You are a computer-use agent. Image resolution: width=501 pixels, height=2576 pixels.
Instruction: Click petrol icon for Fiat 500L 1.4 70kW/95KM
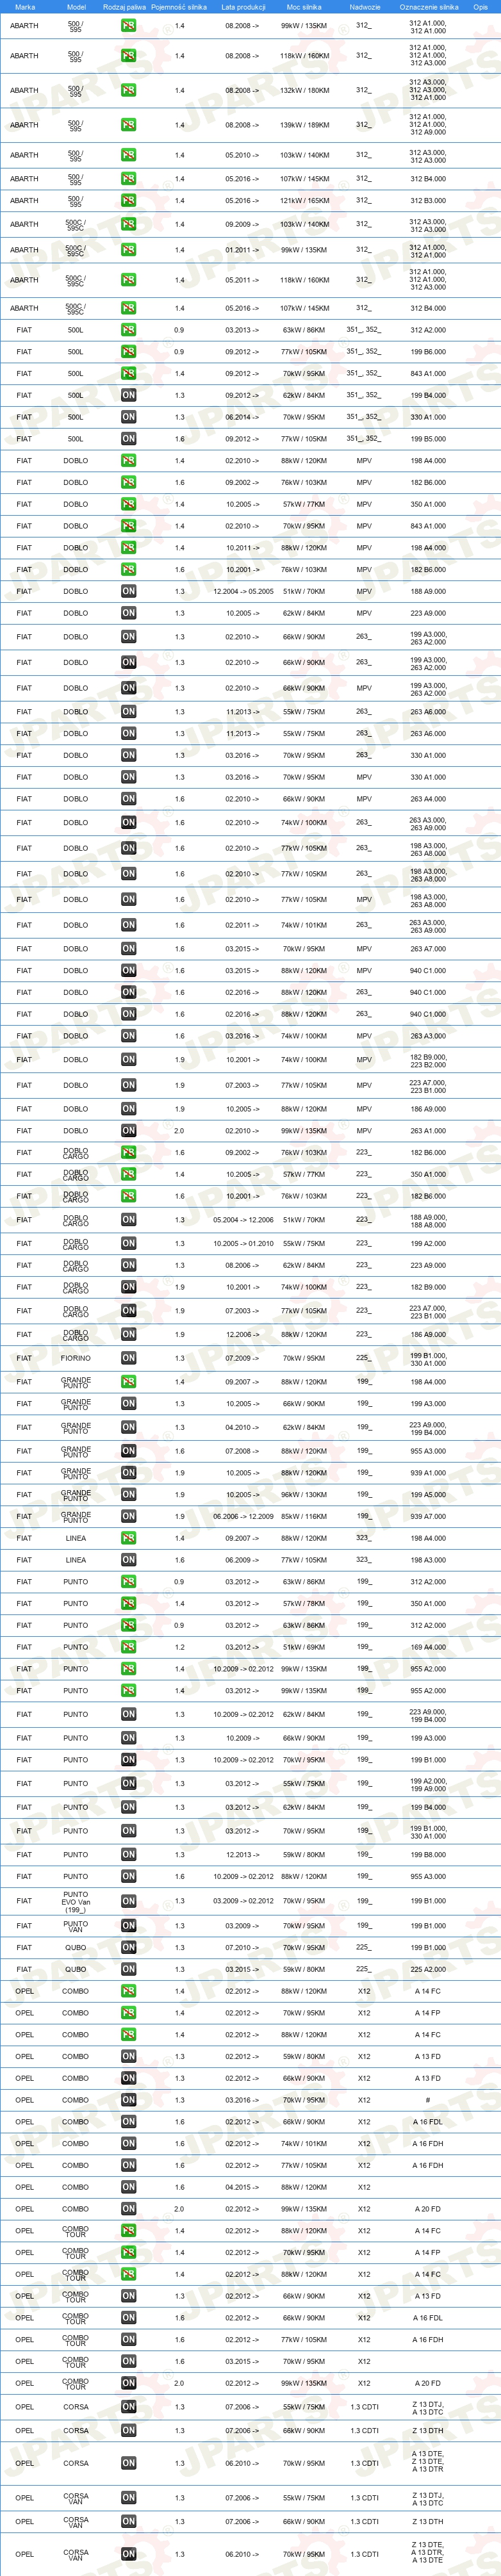(128, 373)
